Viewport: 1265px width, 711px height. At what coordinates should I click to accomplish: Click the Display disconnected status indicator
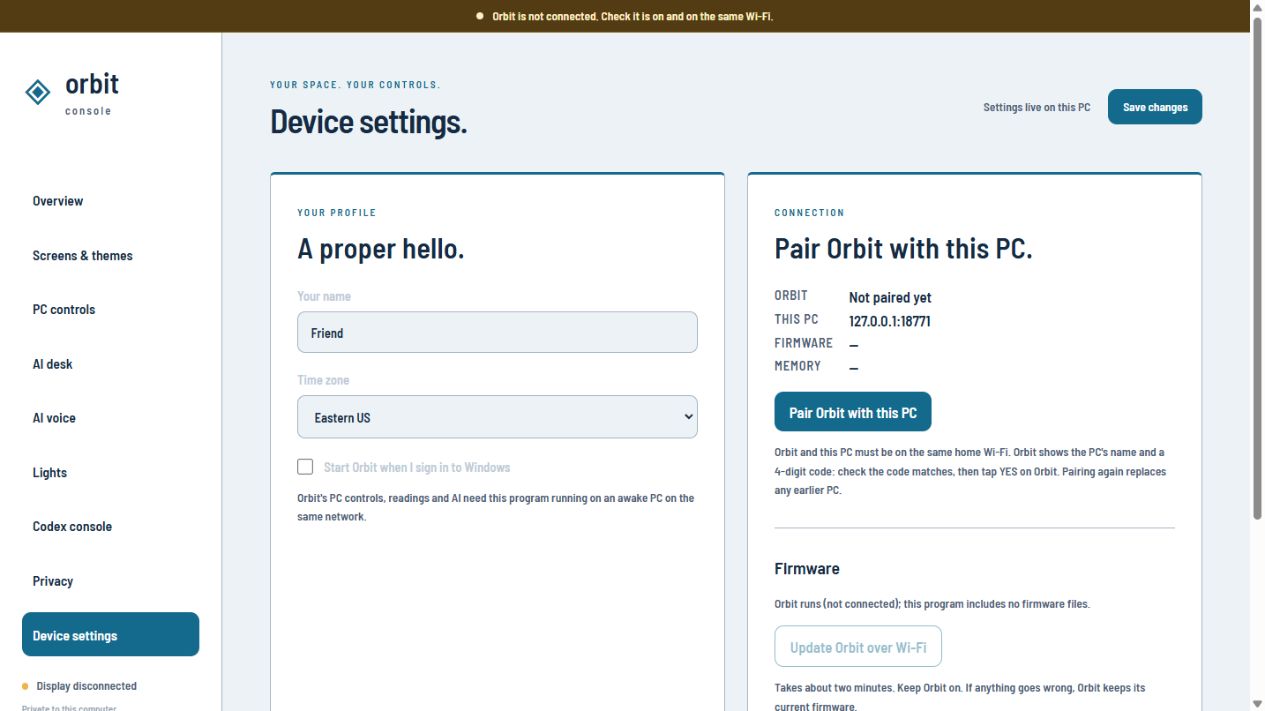click(79, 686)
